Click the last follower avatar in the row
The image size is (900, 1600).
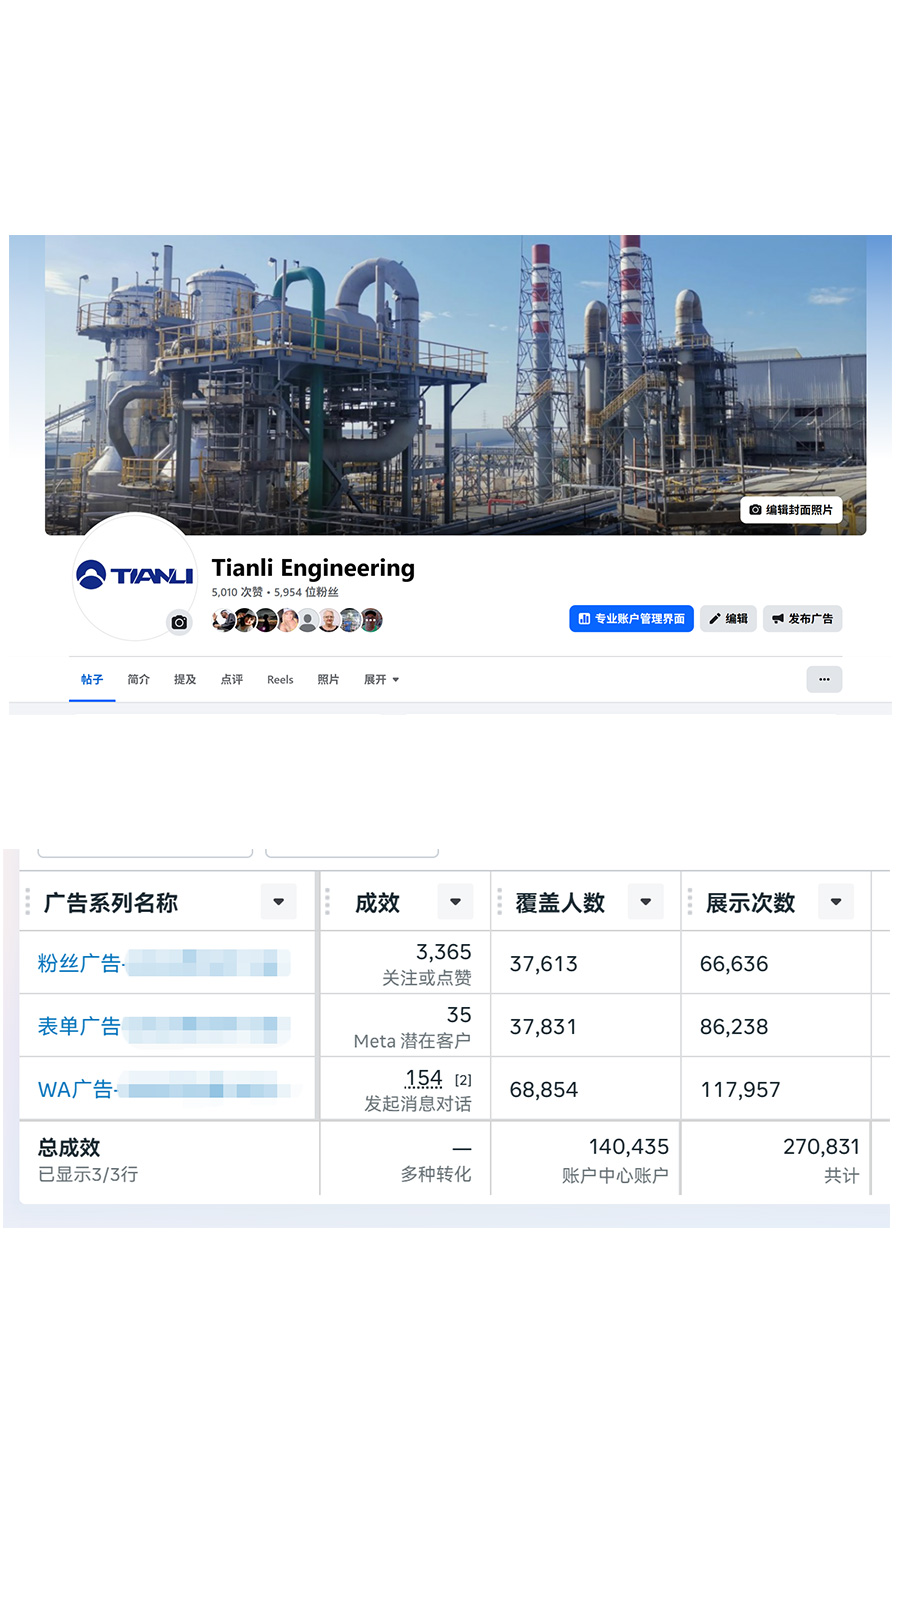pyautogui.click(x=371, y=621)
